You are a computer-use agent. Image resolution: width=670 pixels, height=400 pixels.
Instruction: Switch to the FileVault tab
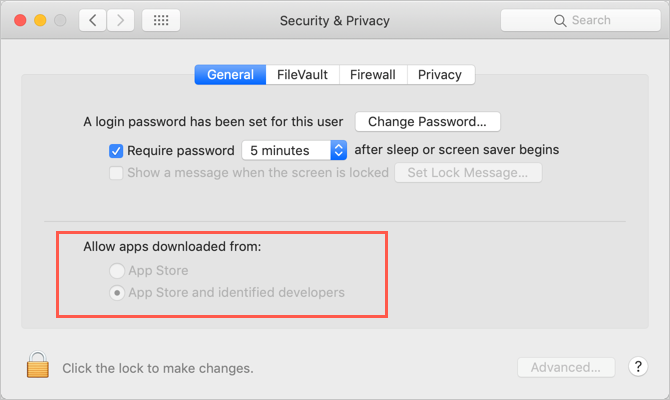click(302, 75)
